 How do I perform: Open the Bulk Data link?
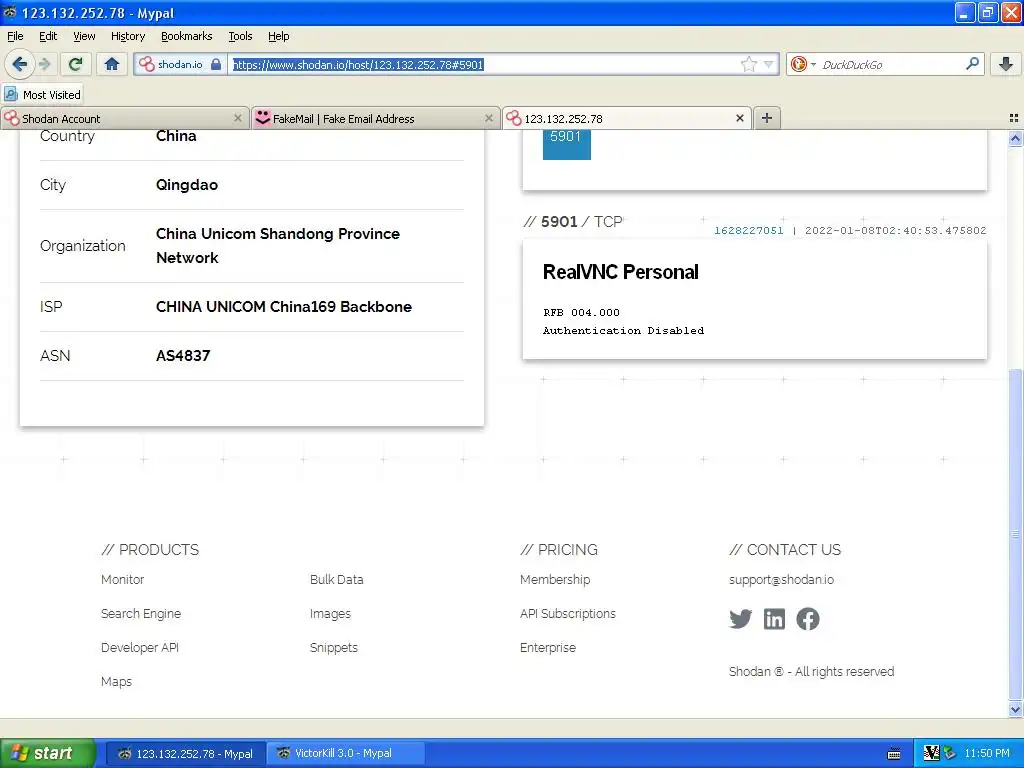(x=336, y=579)
